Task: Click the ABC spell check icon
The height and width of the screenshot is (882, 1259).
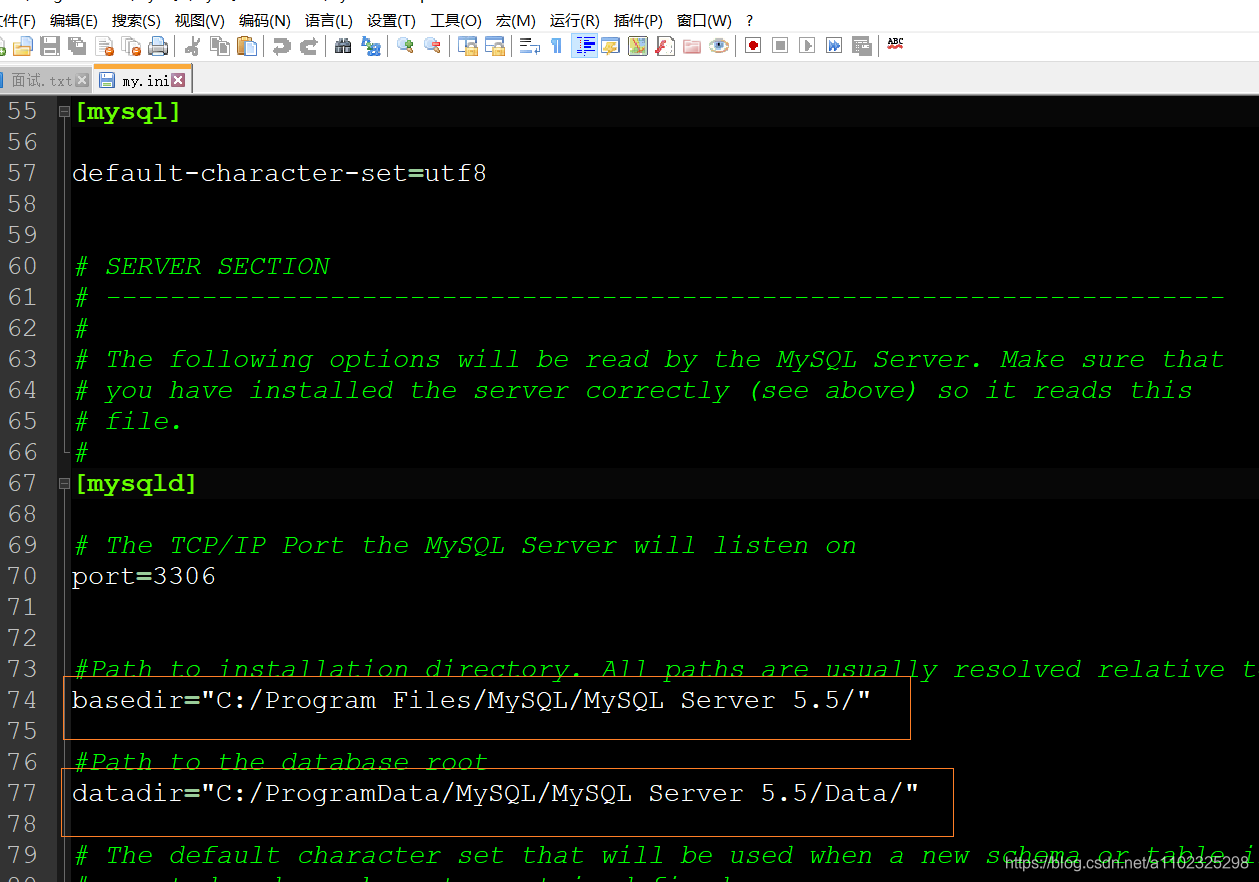Action: point(895,44)
